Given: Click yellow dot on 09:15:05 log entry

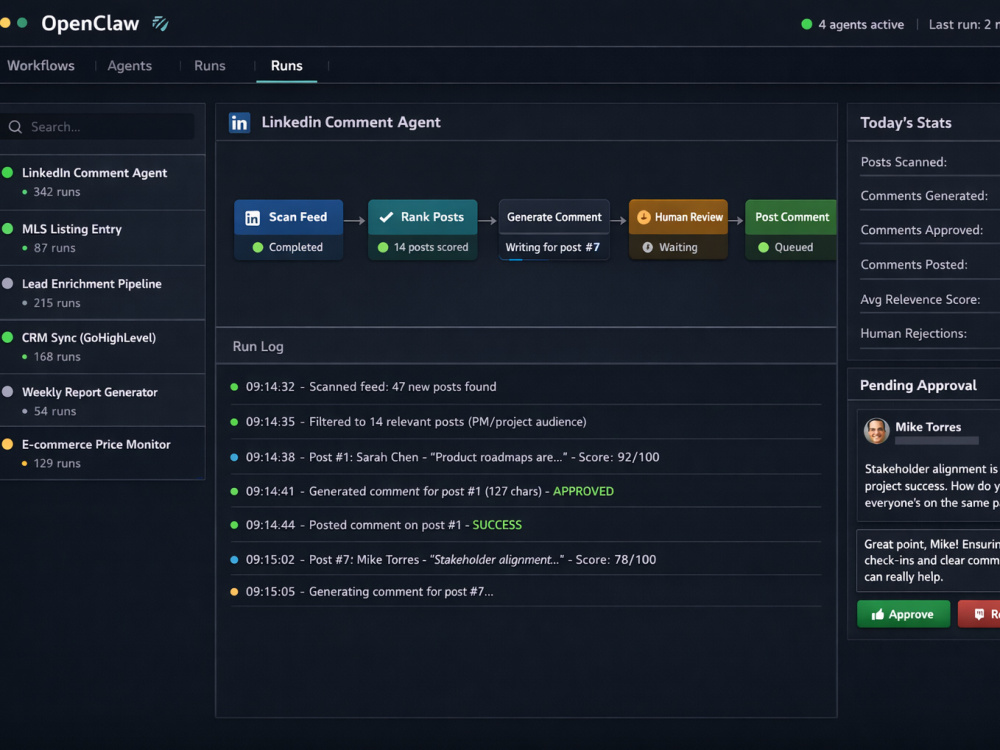Looking at the screenshot, I should 234,592.
